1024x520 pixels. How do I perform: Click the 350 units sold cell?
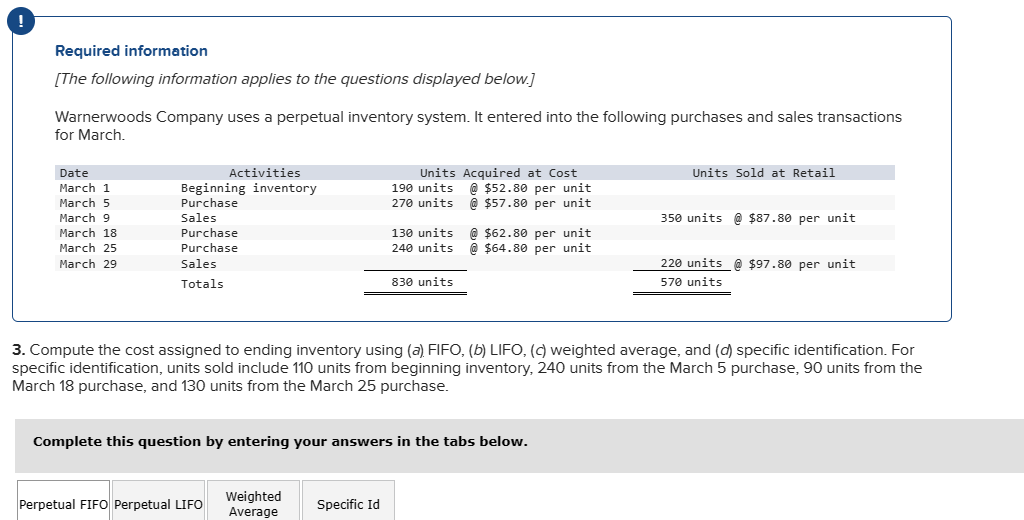[x=691, y=218]
